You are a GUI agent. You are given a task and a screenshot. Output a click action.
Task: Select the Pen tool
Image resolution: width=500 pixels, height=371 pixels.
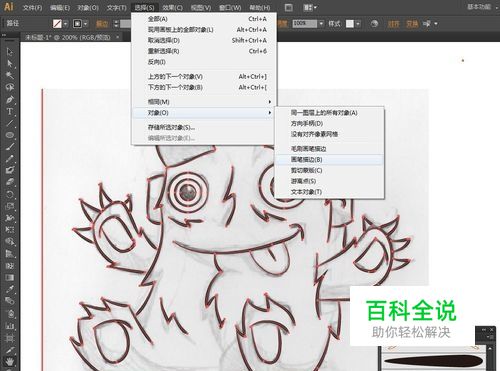click(x=9, y=99)
